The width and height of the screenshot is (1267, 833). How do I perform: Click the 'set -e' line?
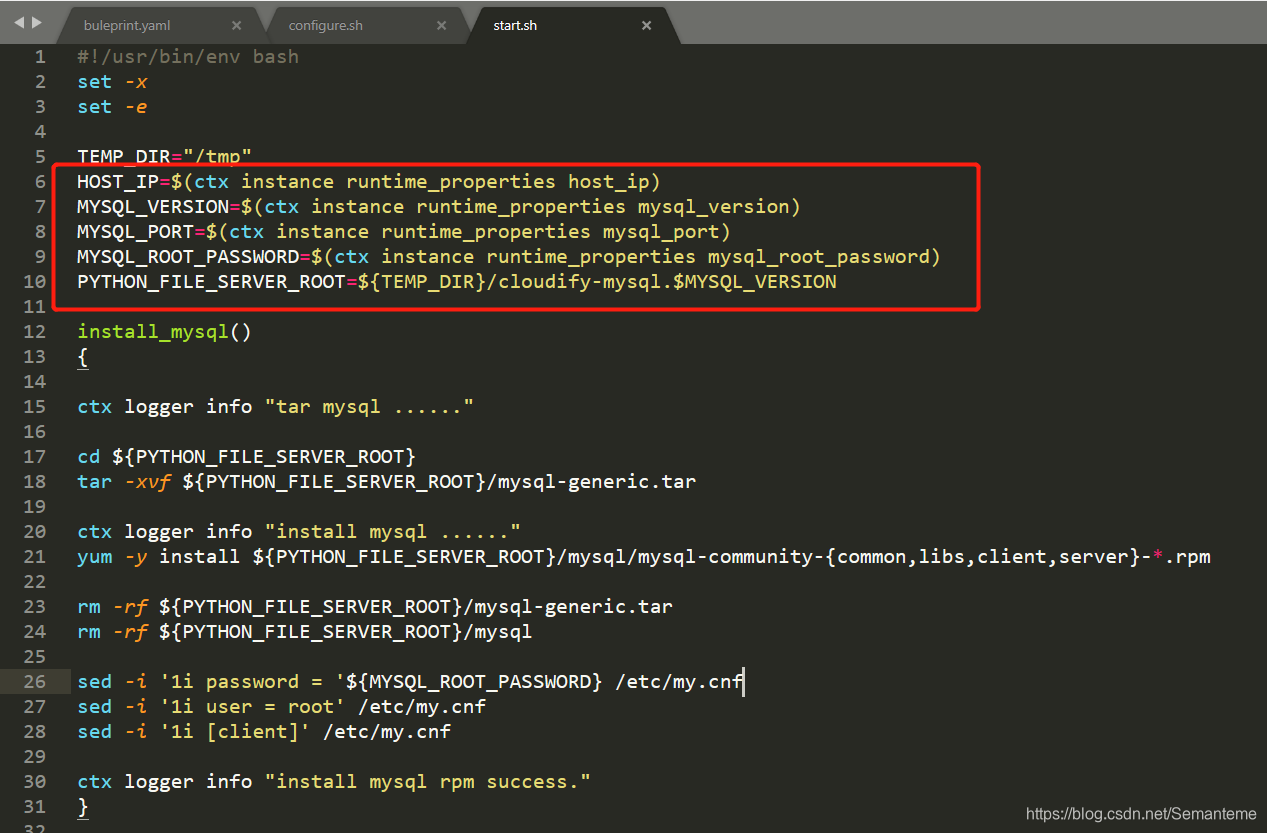pyautogui.click(x=112, y=107)
